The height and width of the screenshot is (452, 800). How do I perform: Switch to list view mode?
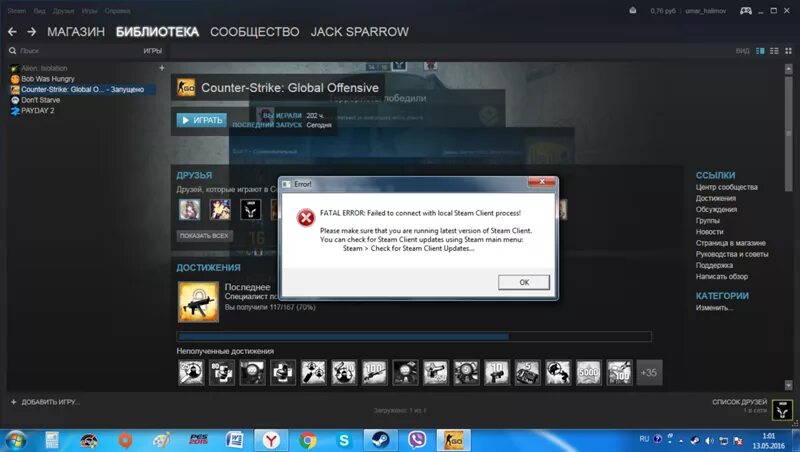tap(774, 51)
